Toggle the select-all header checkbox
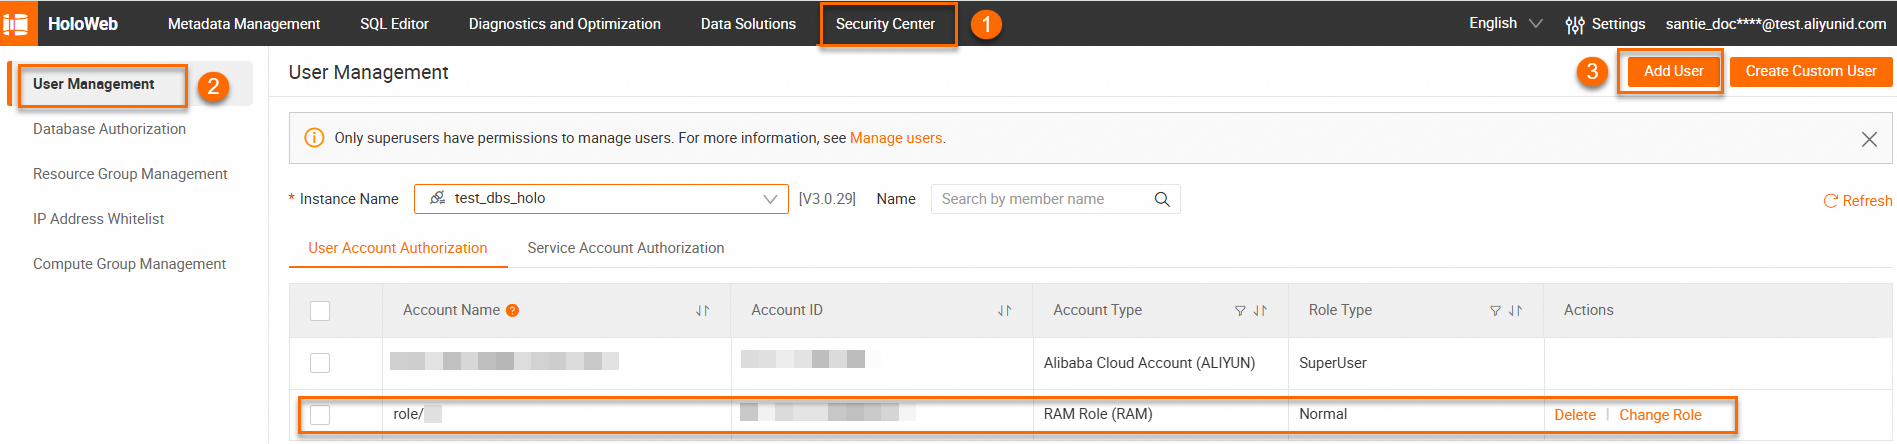Viewport: 1897px width, 444px height. click(320, 311)
